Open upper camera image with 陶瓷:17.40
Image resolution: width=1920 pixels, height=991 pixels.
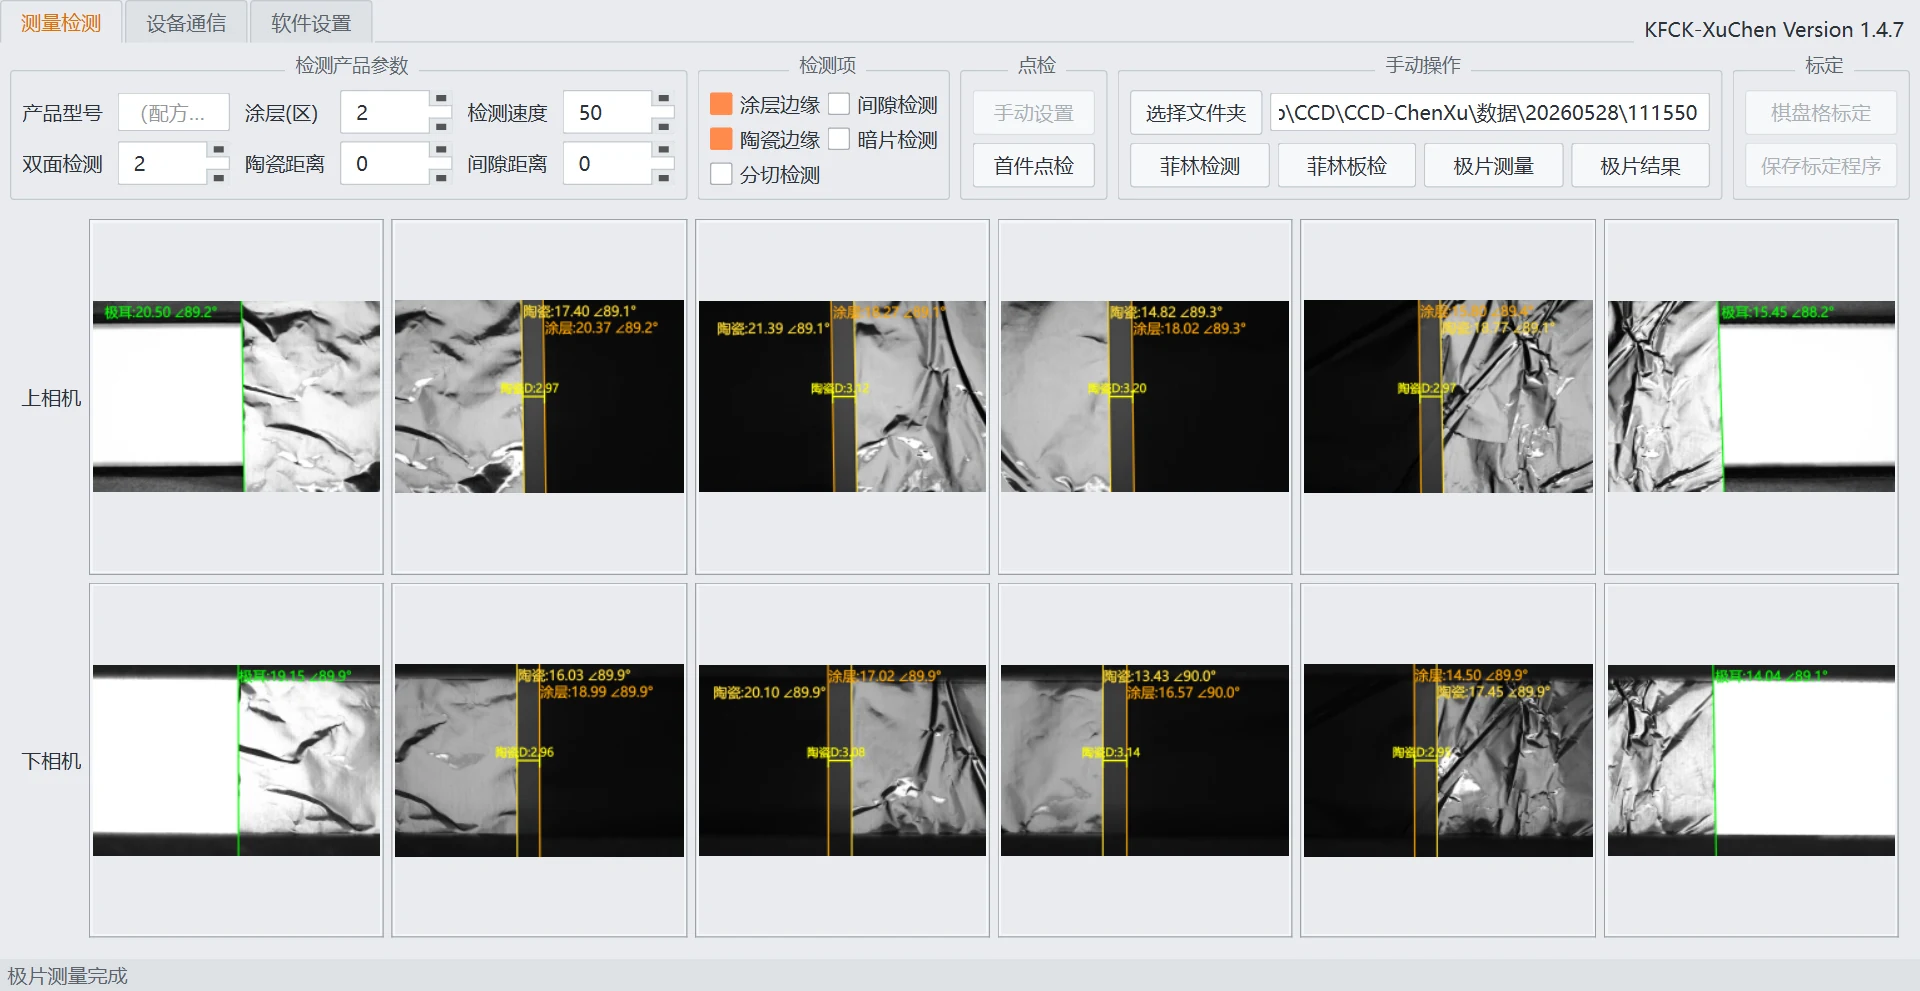point(539,396)
